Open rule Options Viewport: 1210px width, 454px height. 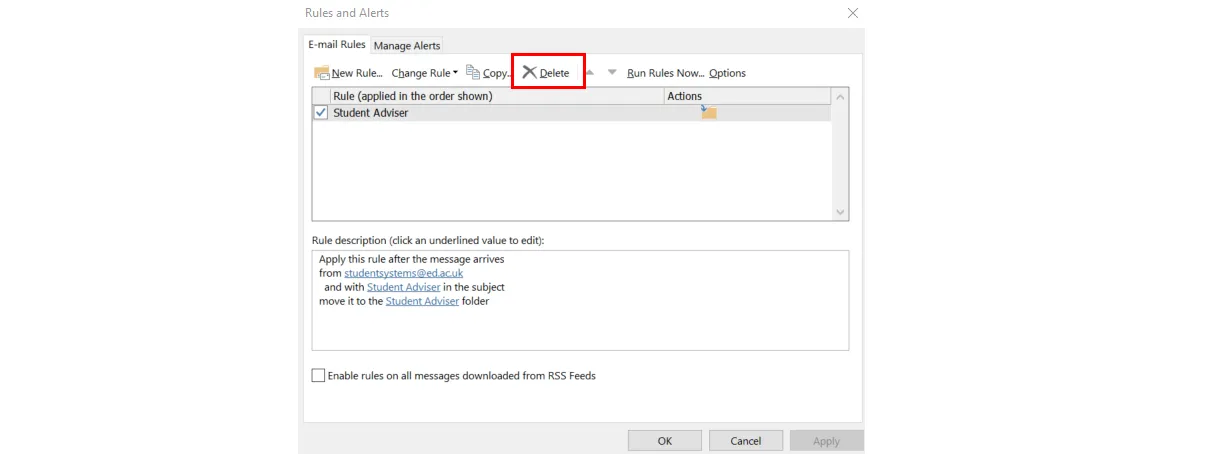(728, 73)
